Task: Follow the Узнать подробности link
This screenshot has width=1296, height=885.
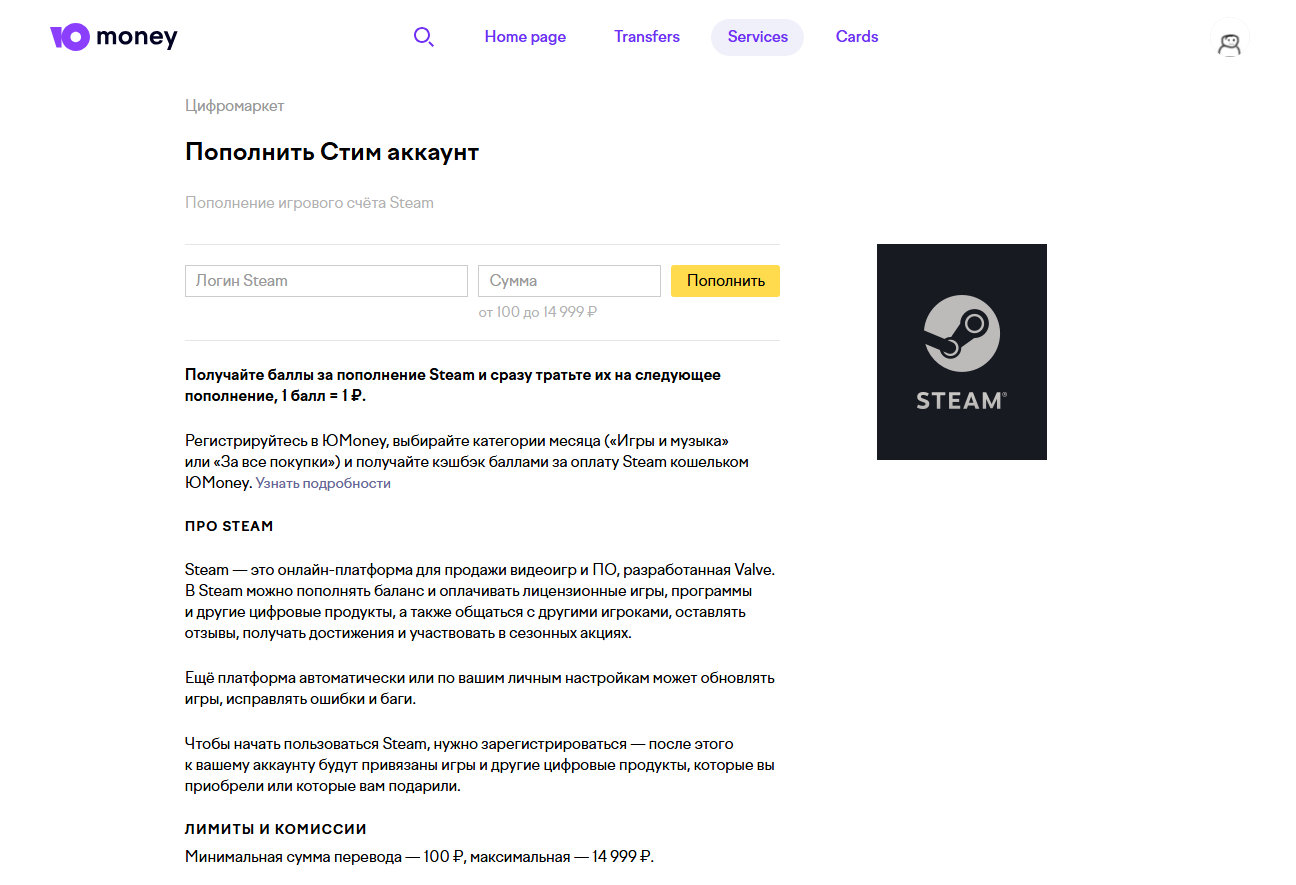Action: (323, 483)
